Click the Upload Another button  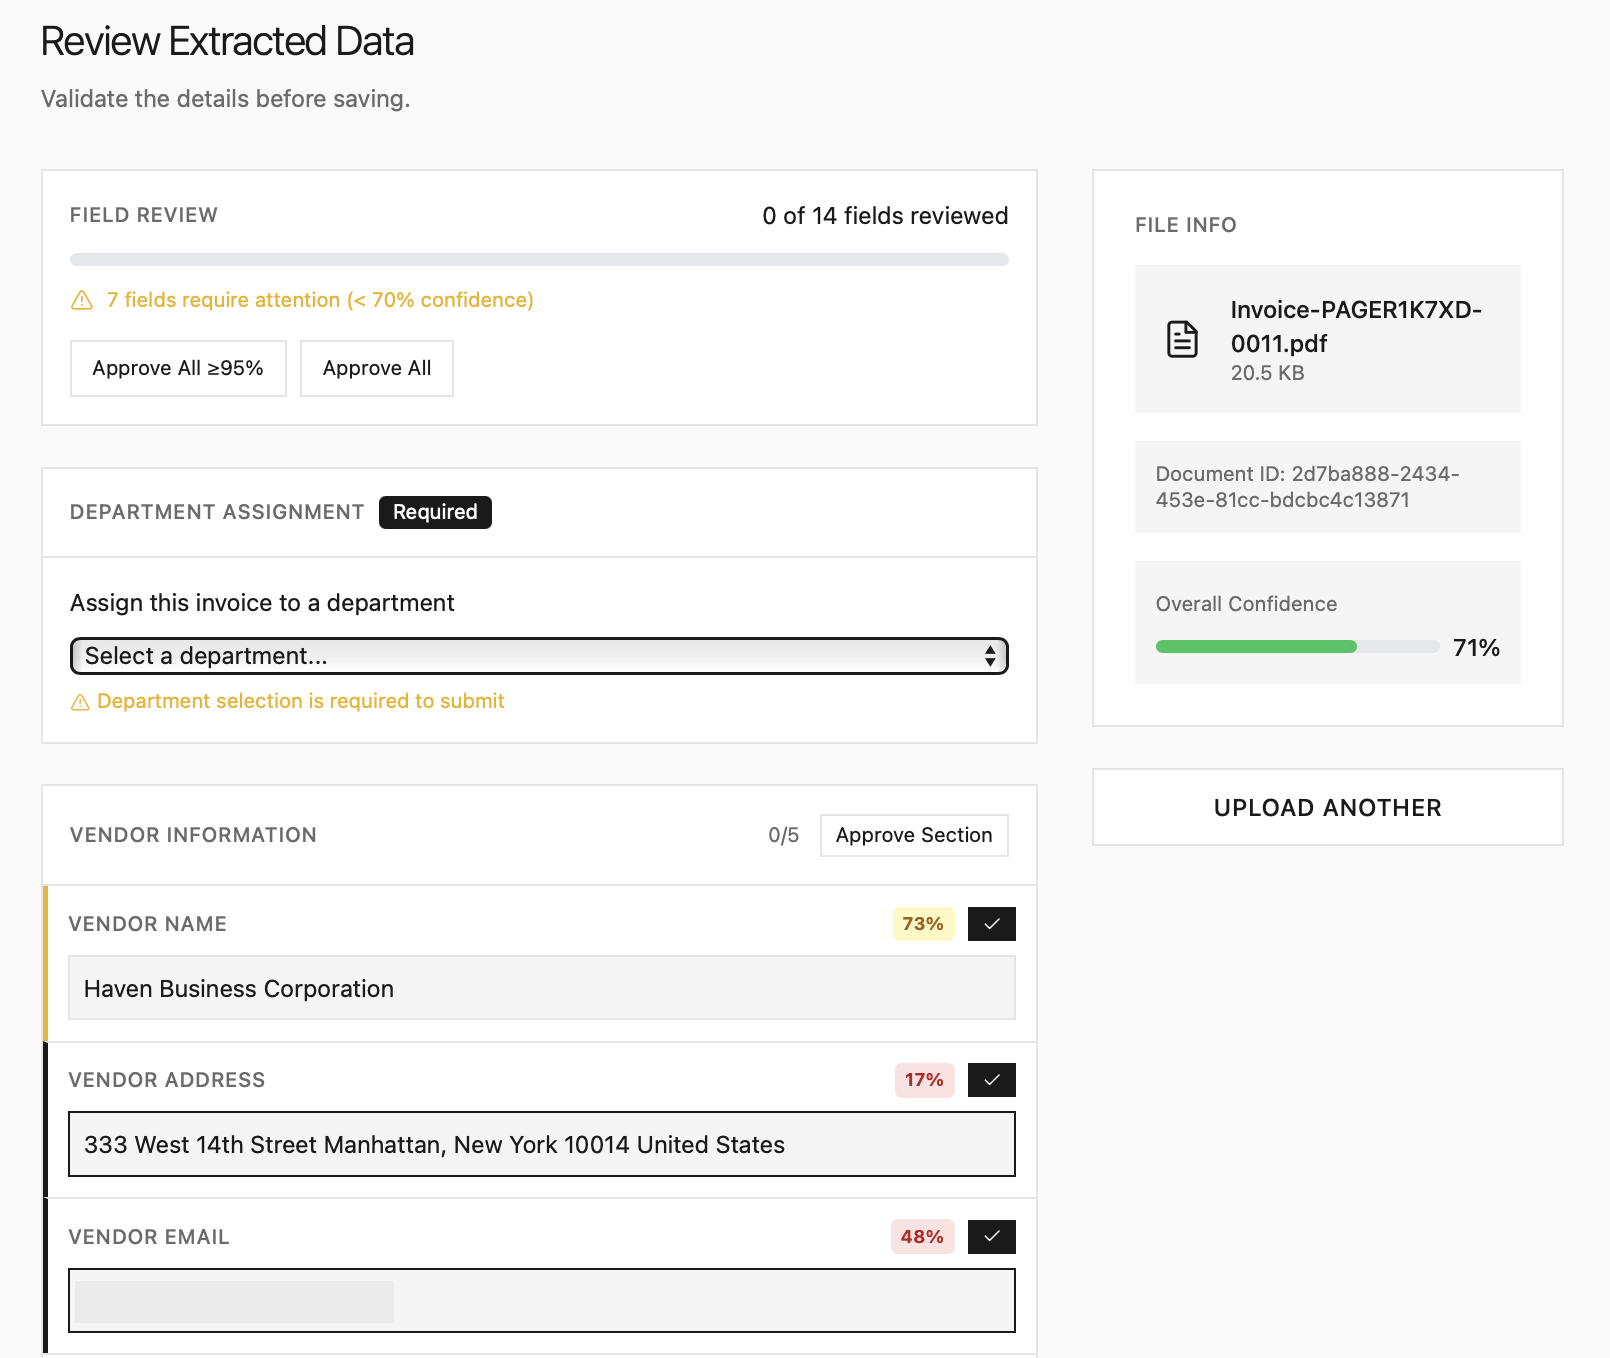[x=1327, y=807]
